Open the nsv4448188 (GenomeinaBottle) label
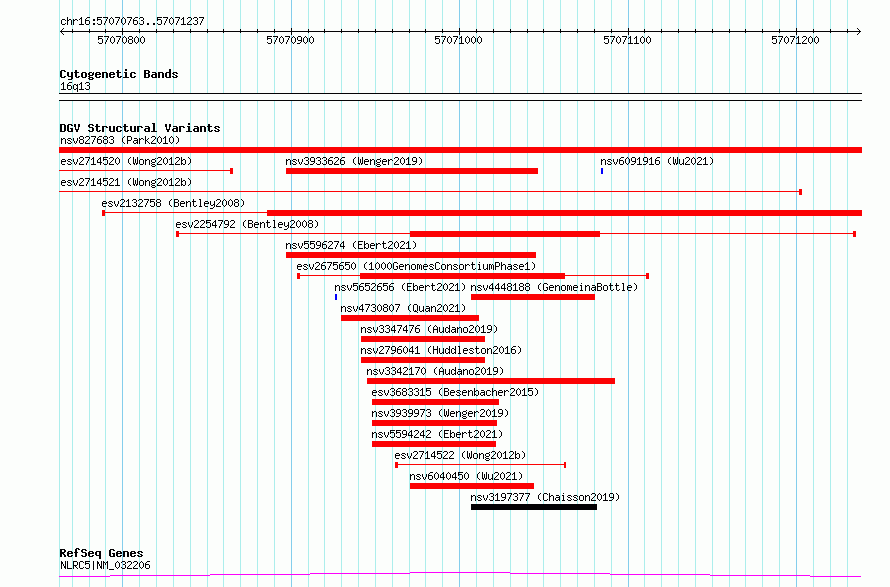 554,287
